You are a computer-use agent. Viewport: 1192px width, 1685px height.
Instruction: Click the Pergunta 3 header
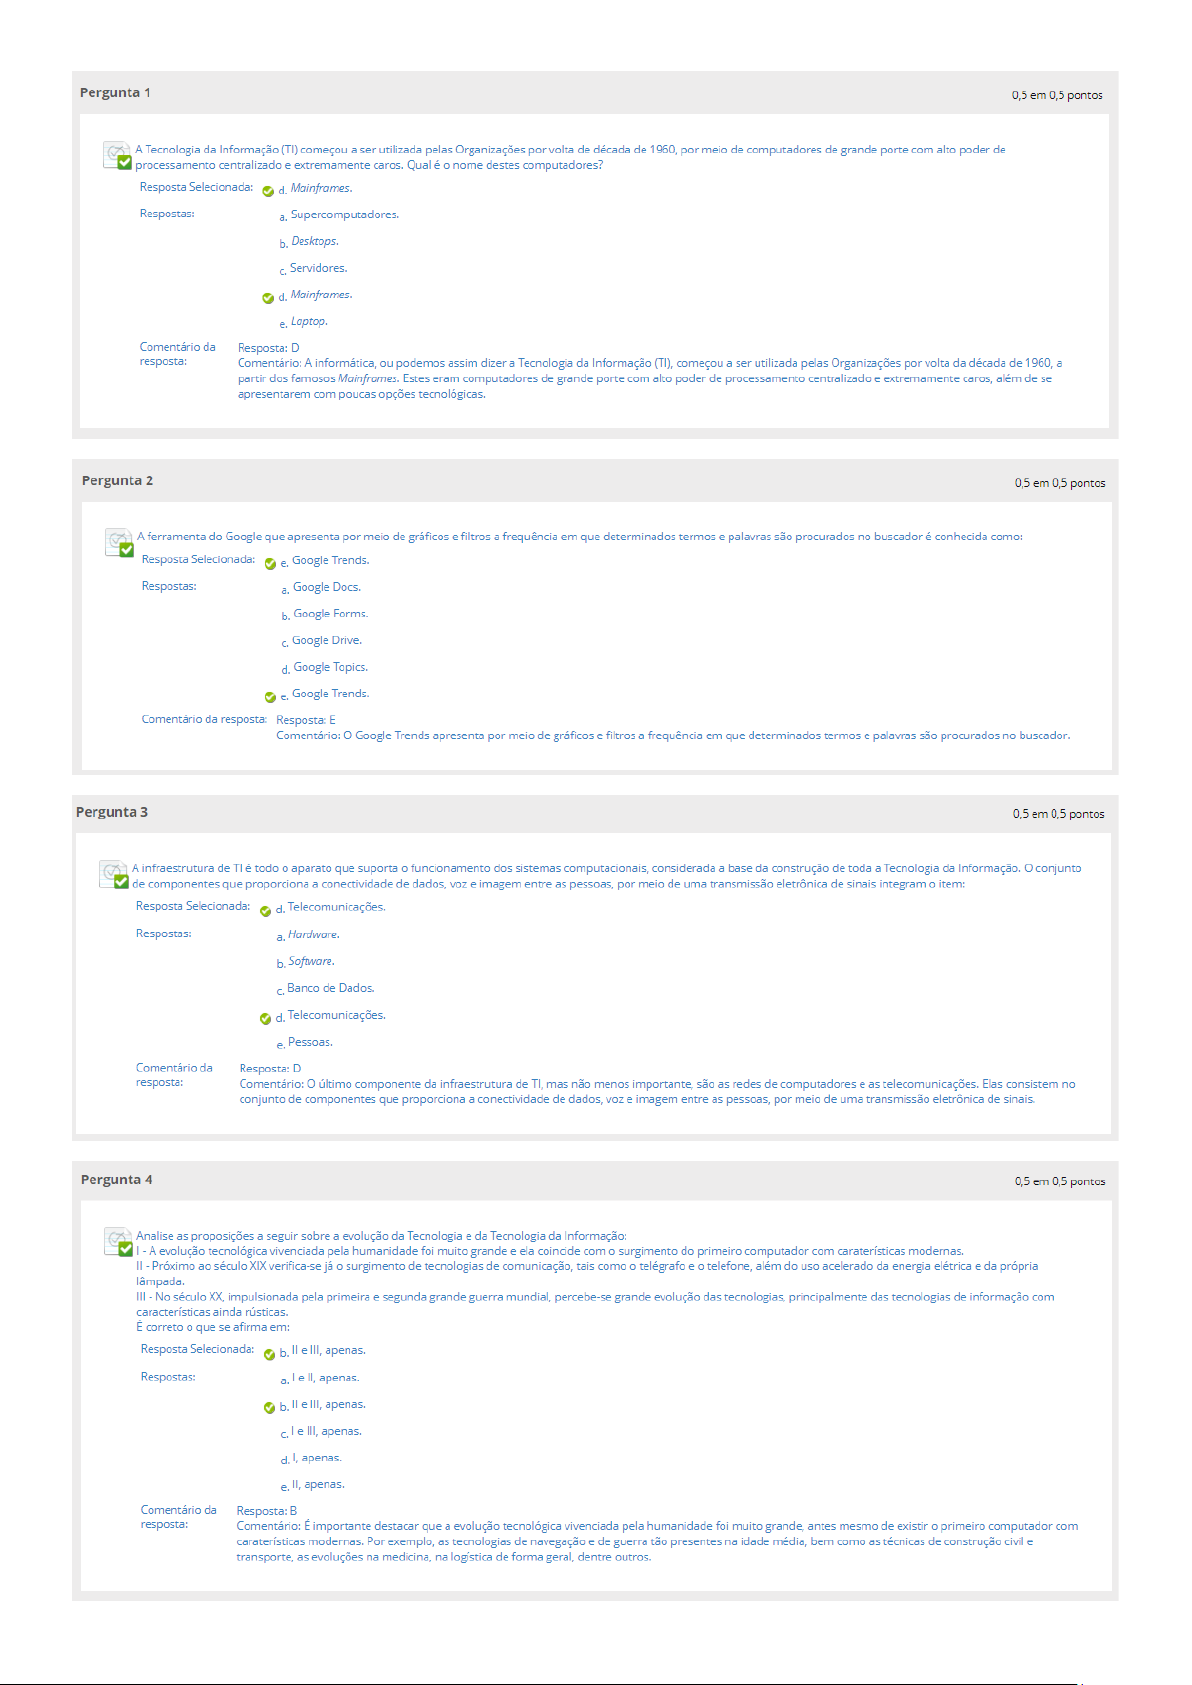(595, 812)
